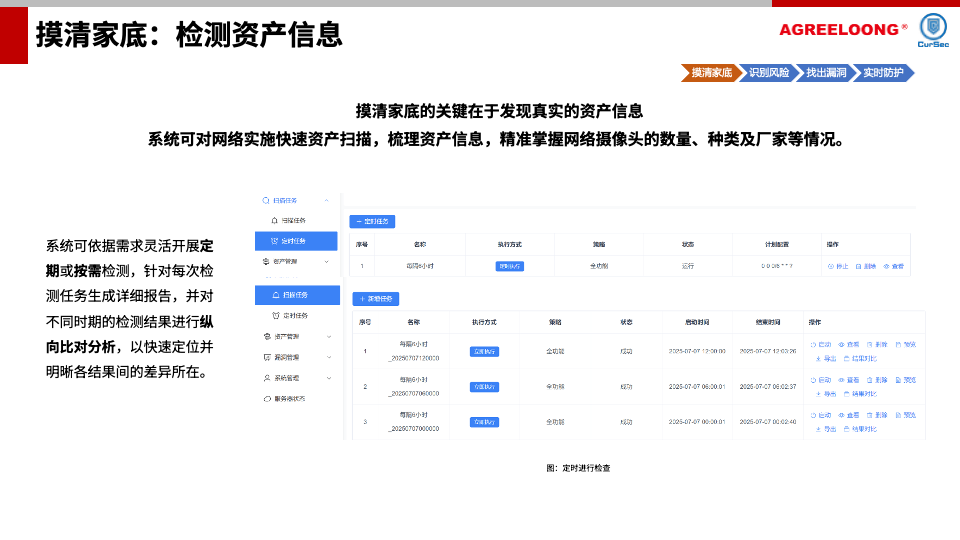Click the blue 定时任务 add button
The image size is (960, 540).
372,222
